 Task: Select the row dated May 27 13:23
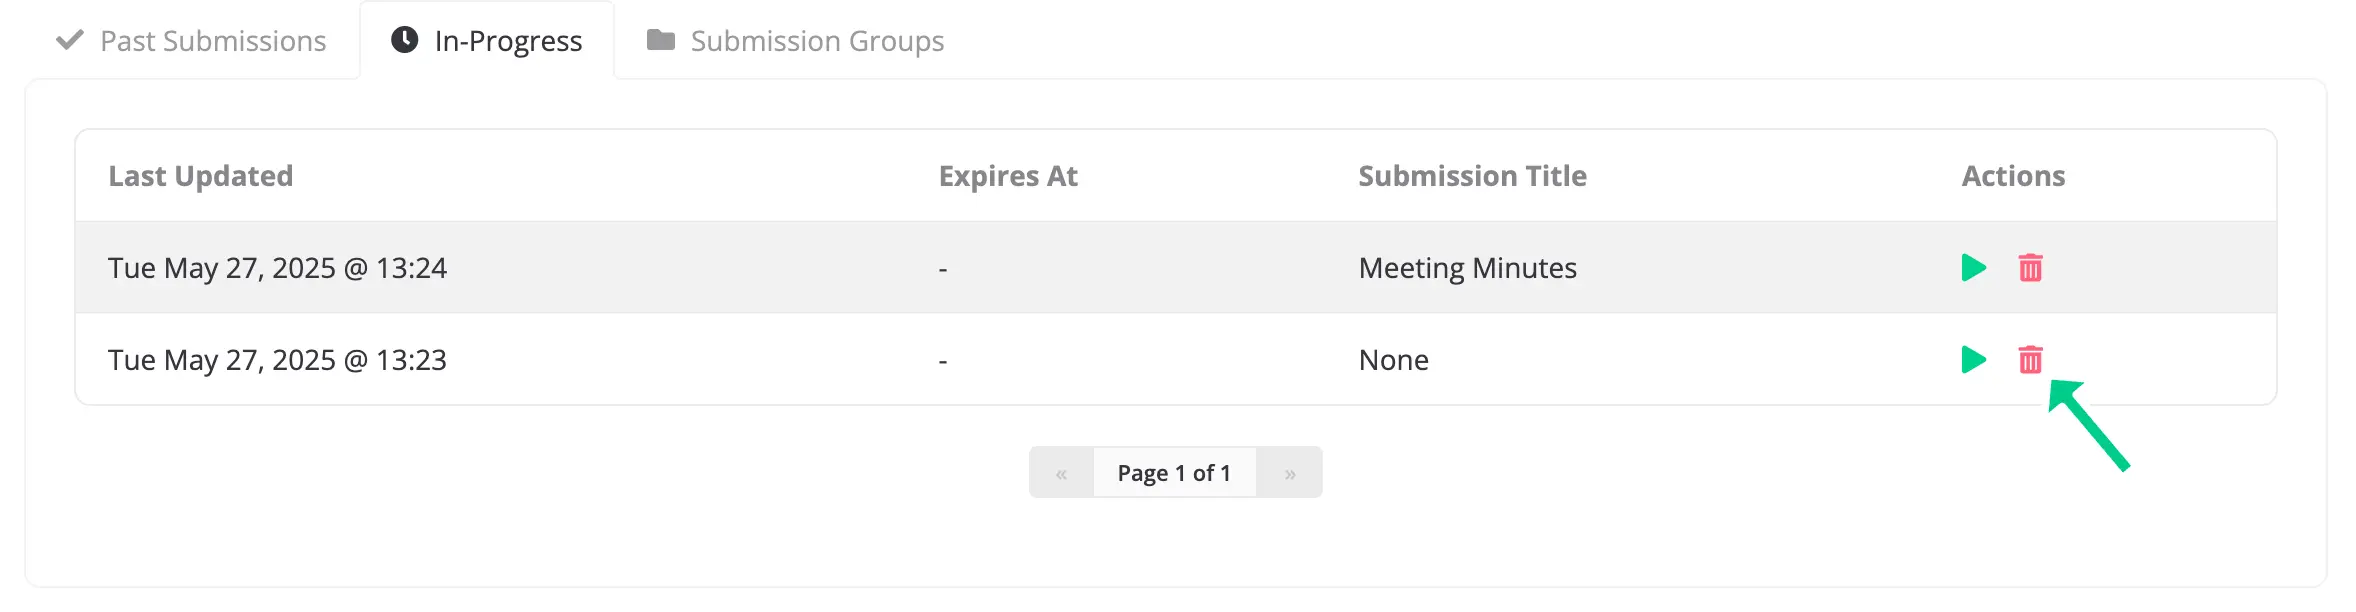click(1176, 360)
